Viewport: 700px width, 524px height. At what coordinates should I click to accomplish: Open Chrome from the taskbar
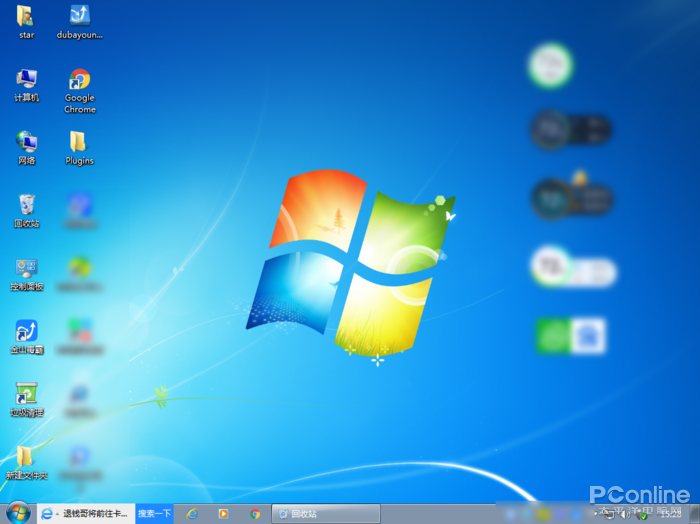click(255, 514)
